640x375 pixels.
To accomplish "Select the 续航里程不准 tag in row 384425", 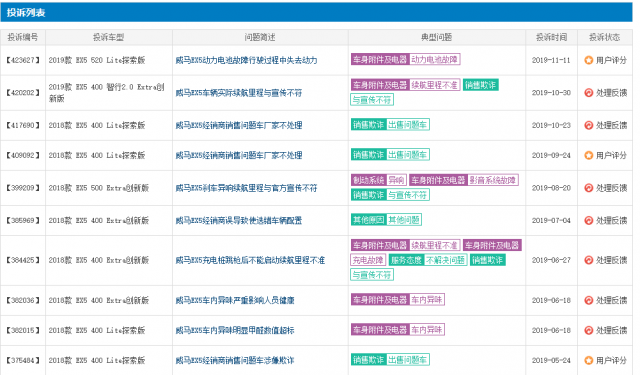I will [x=434, y=245].
